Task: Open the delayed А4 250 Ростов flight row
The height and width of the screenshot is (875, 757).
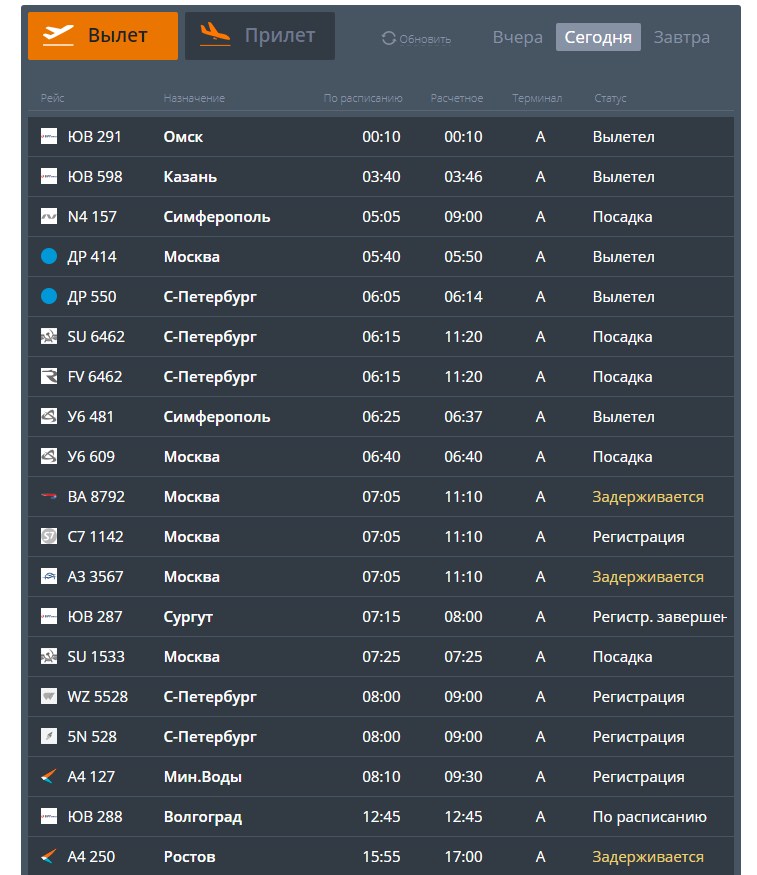Action: 380,856
